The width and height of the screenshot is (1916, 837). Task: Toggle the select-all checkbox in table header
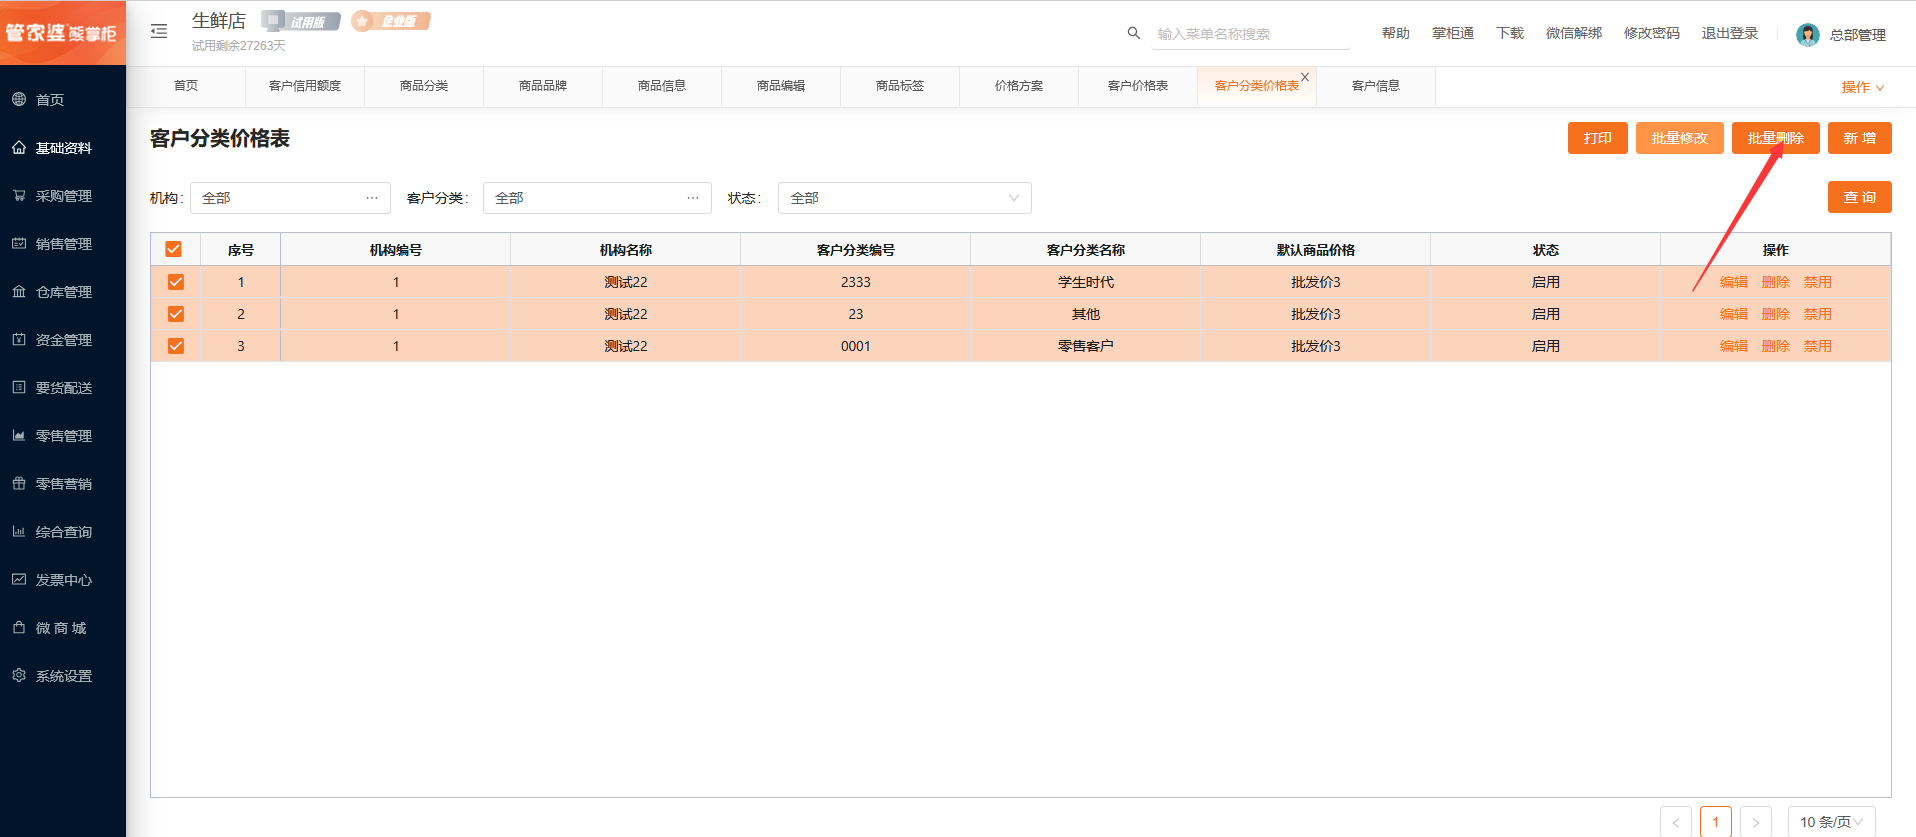click(174, 249)
